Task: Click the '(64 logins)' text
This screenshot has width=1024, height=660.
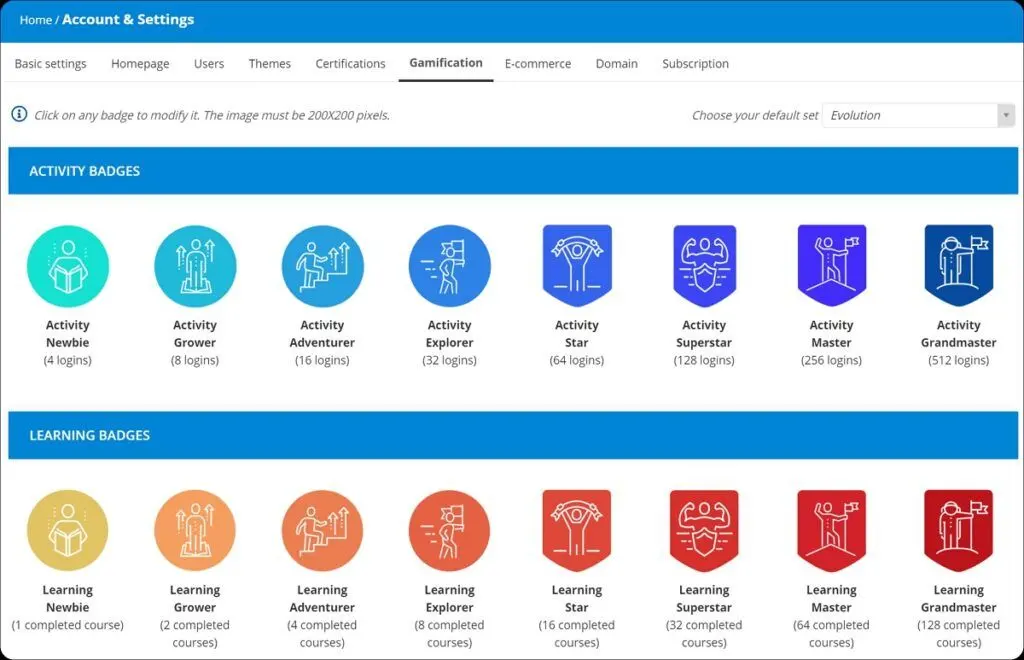Action: tap(577, 360)
